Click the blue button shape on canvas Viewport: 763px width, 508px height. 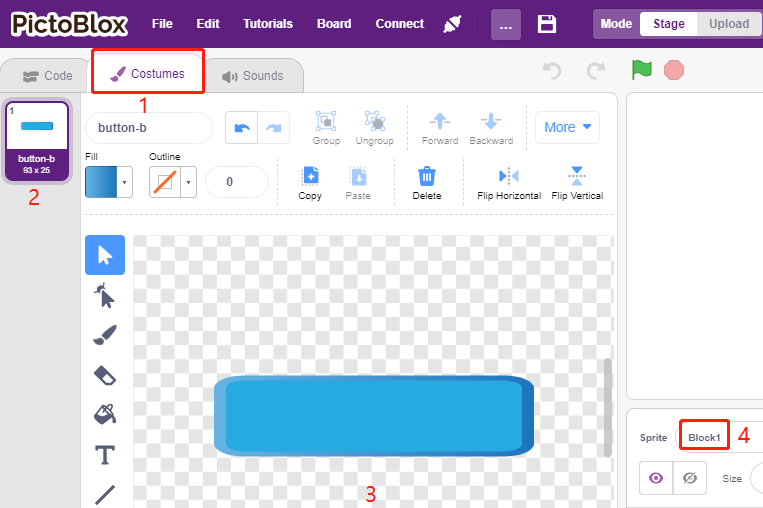pos(374,416)
